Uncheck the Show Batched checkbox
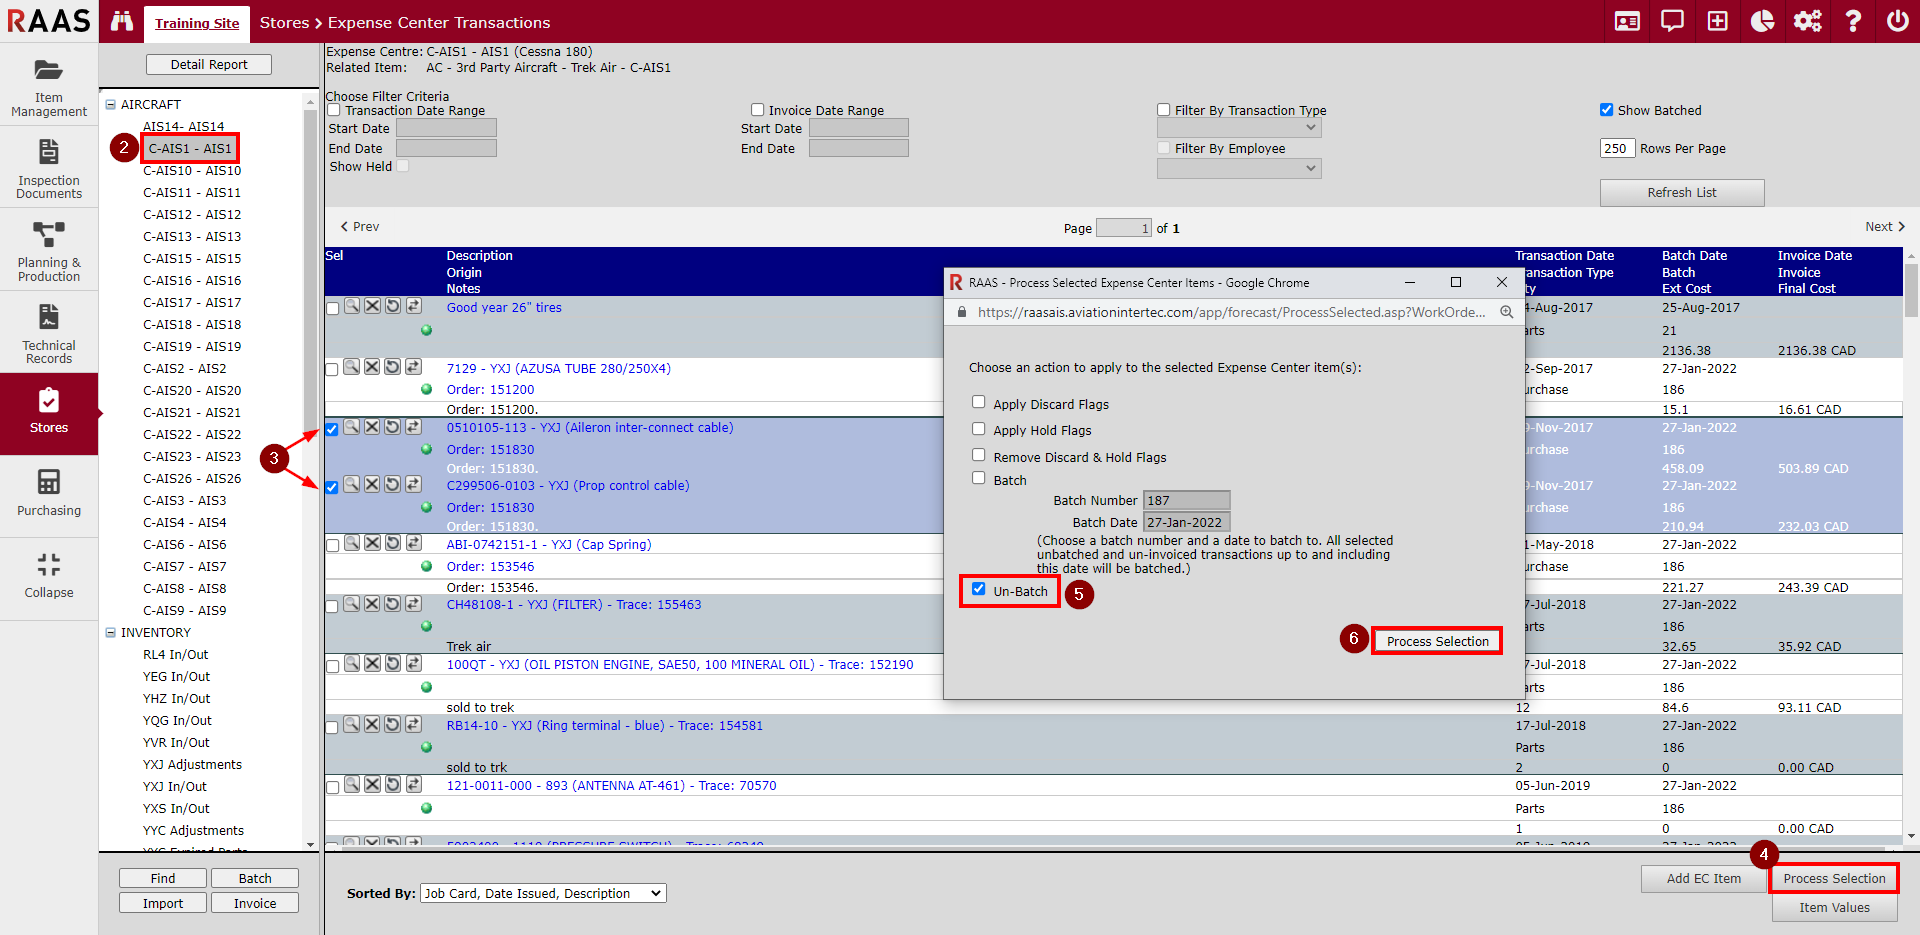The width and height of the screenshot is (1920, 935). point(1606,110)
